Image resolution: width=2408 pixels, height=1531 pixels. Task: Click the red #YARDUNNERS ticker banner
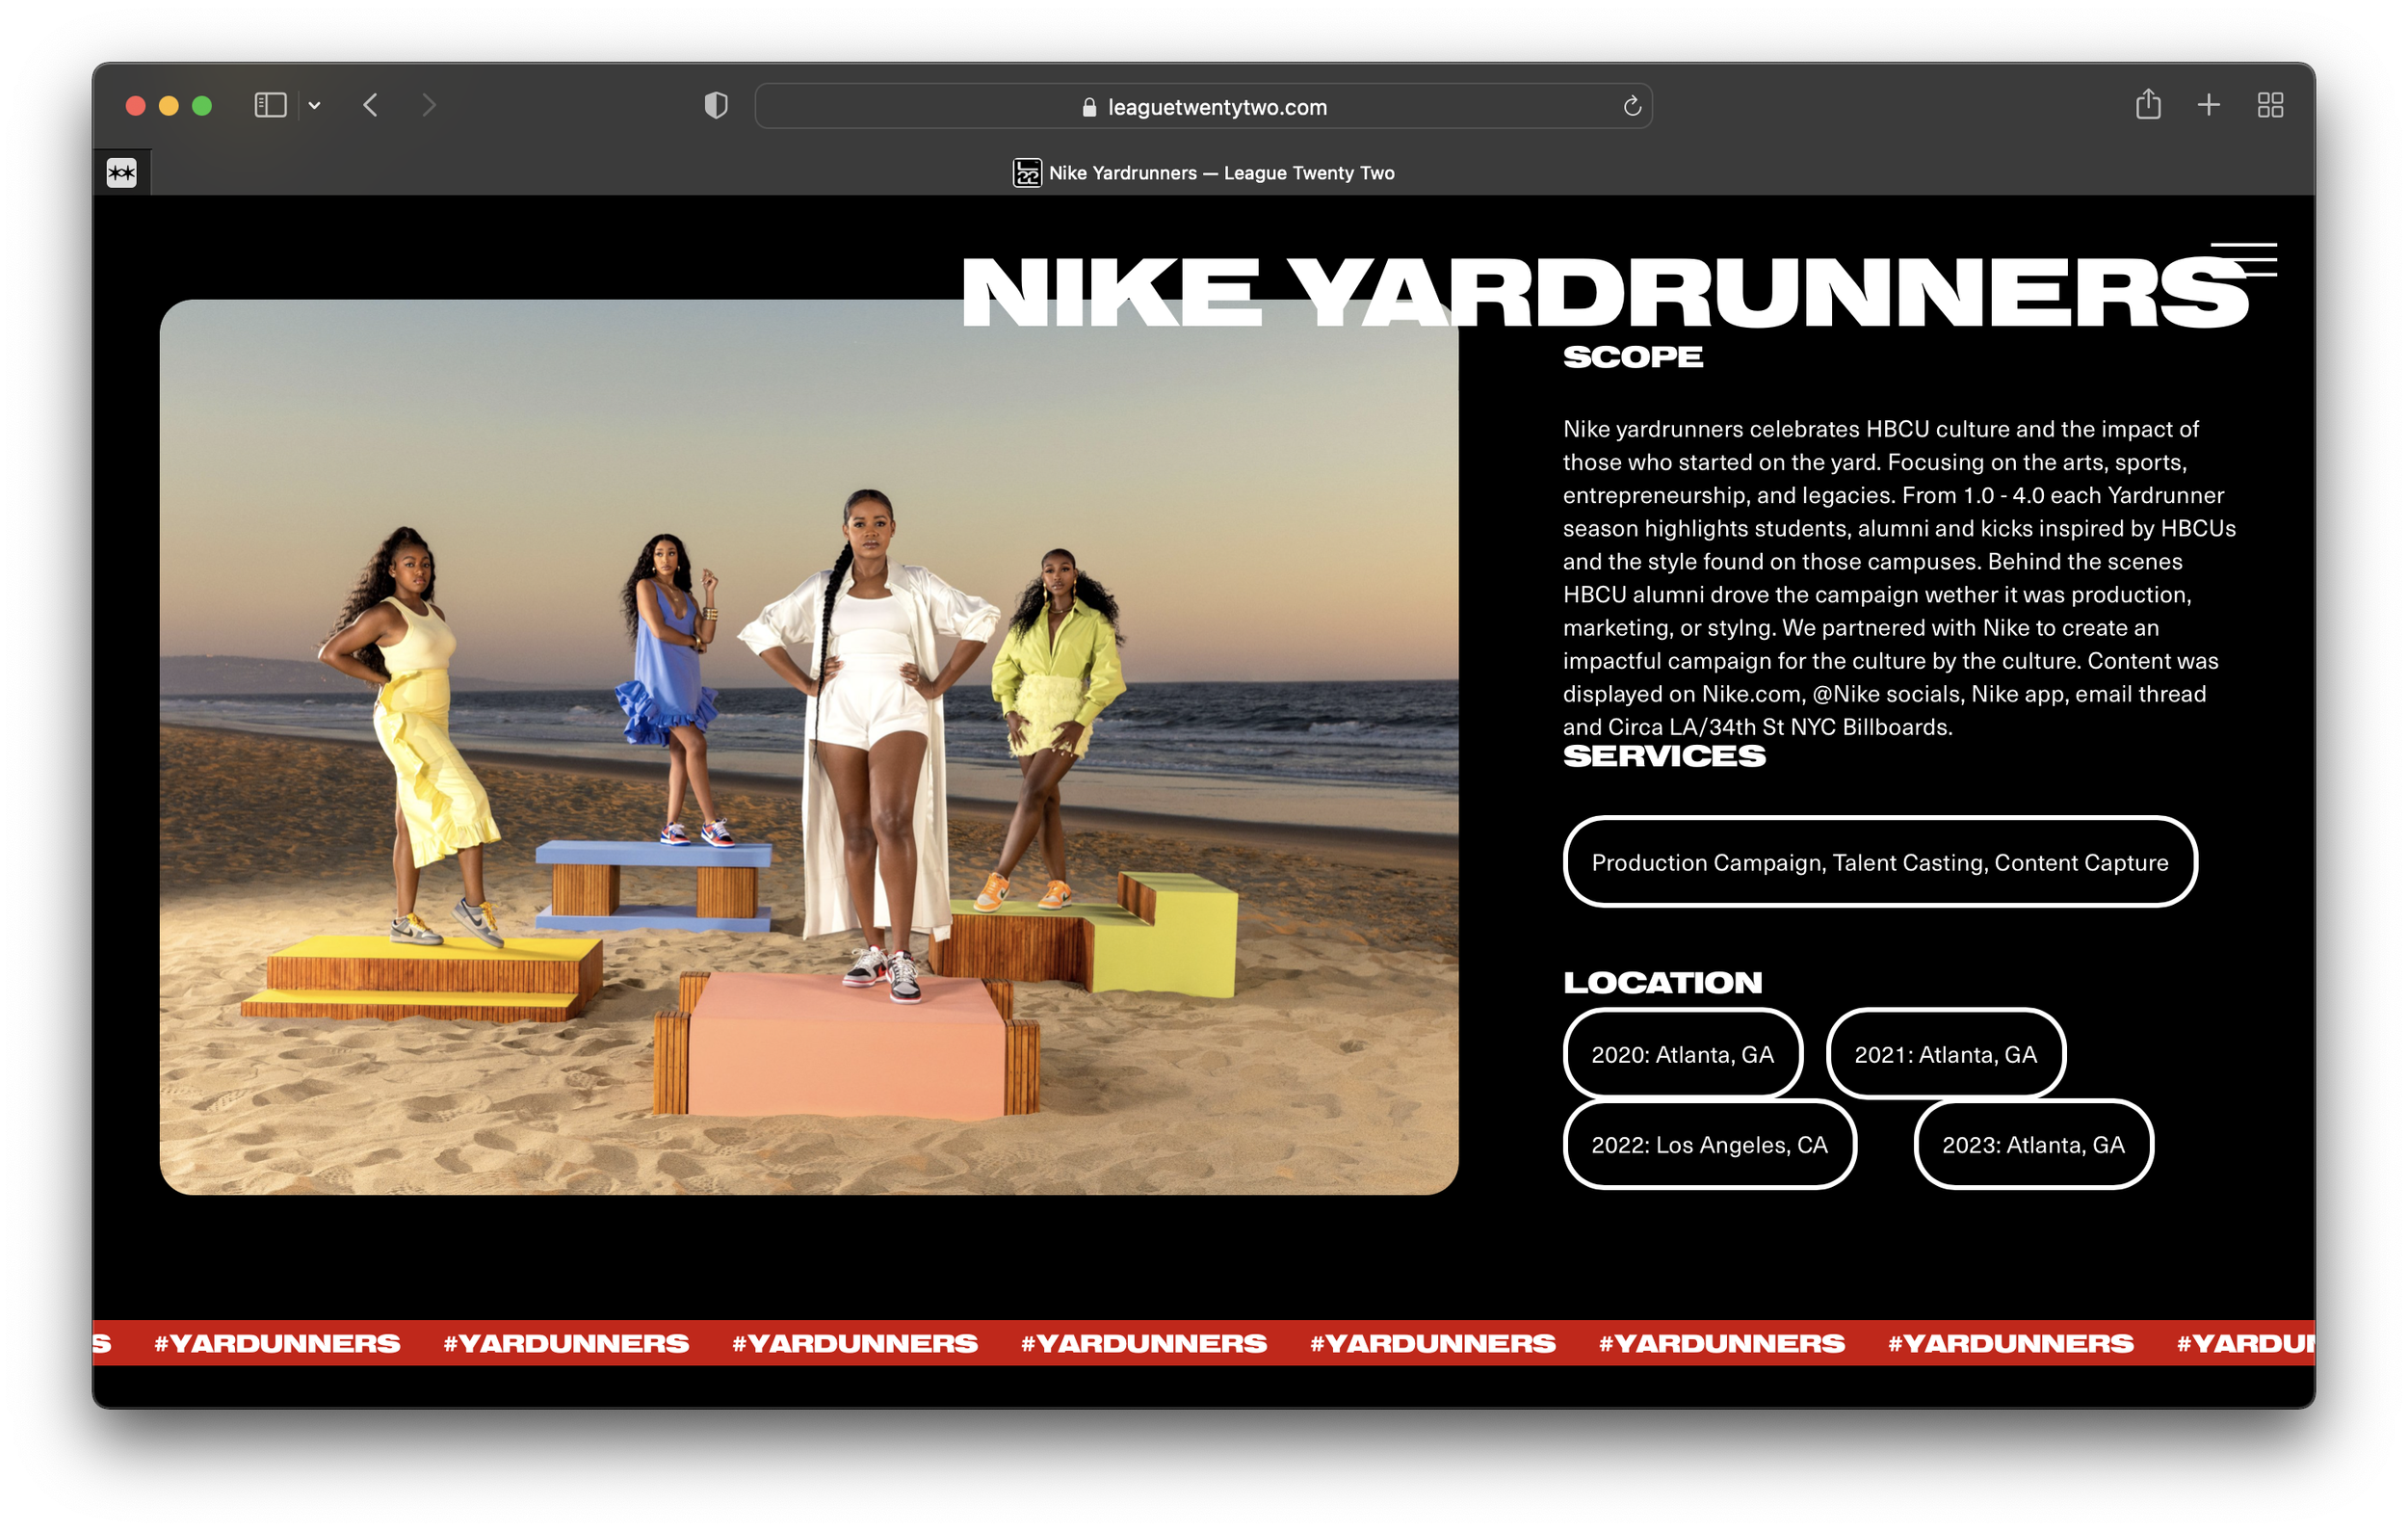tap(1204, 1342)
